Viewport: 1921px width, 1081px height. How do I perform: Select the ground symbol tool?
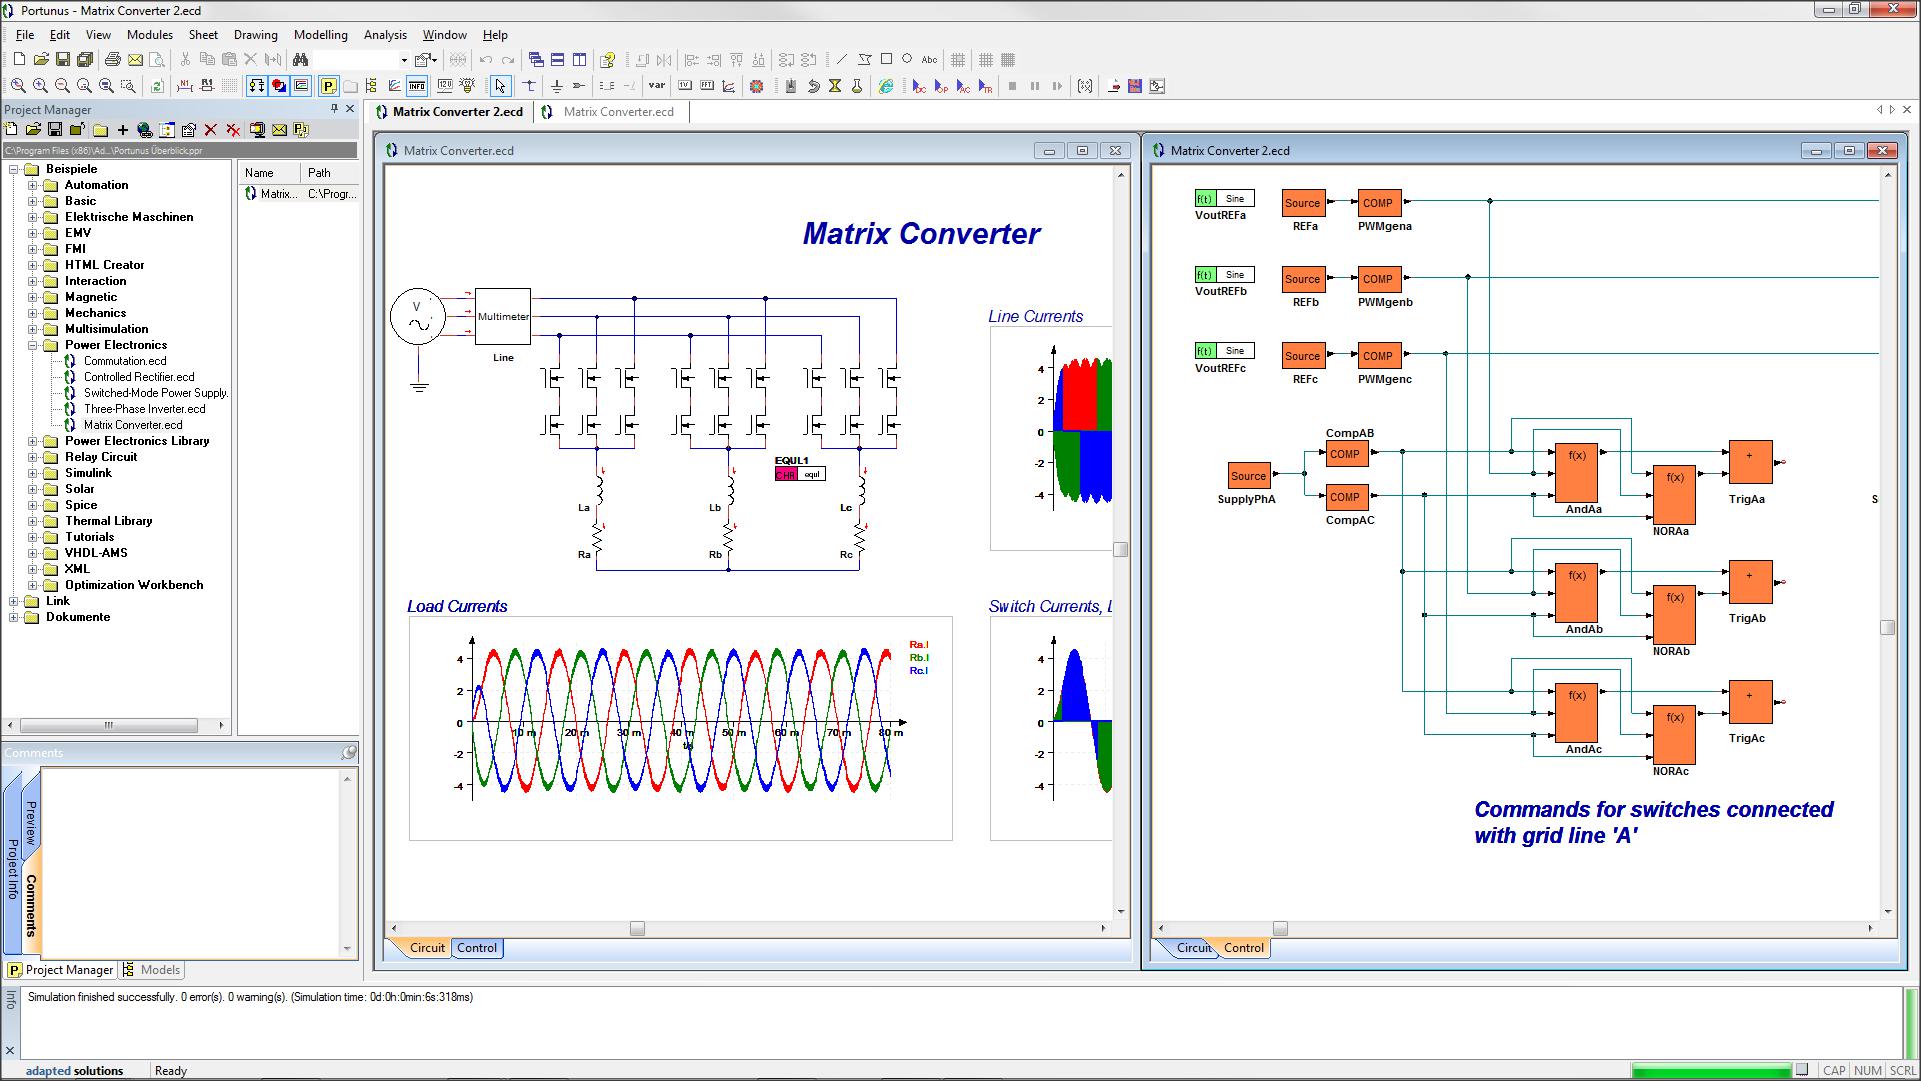[x=557, y=87]
